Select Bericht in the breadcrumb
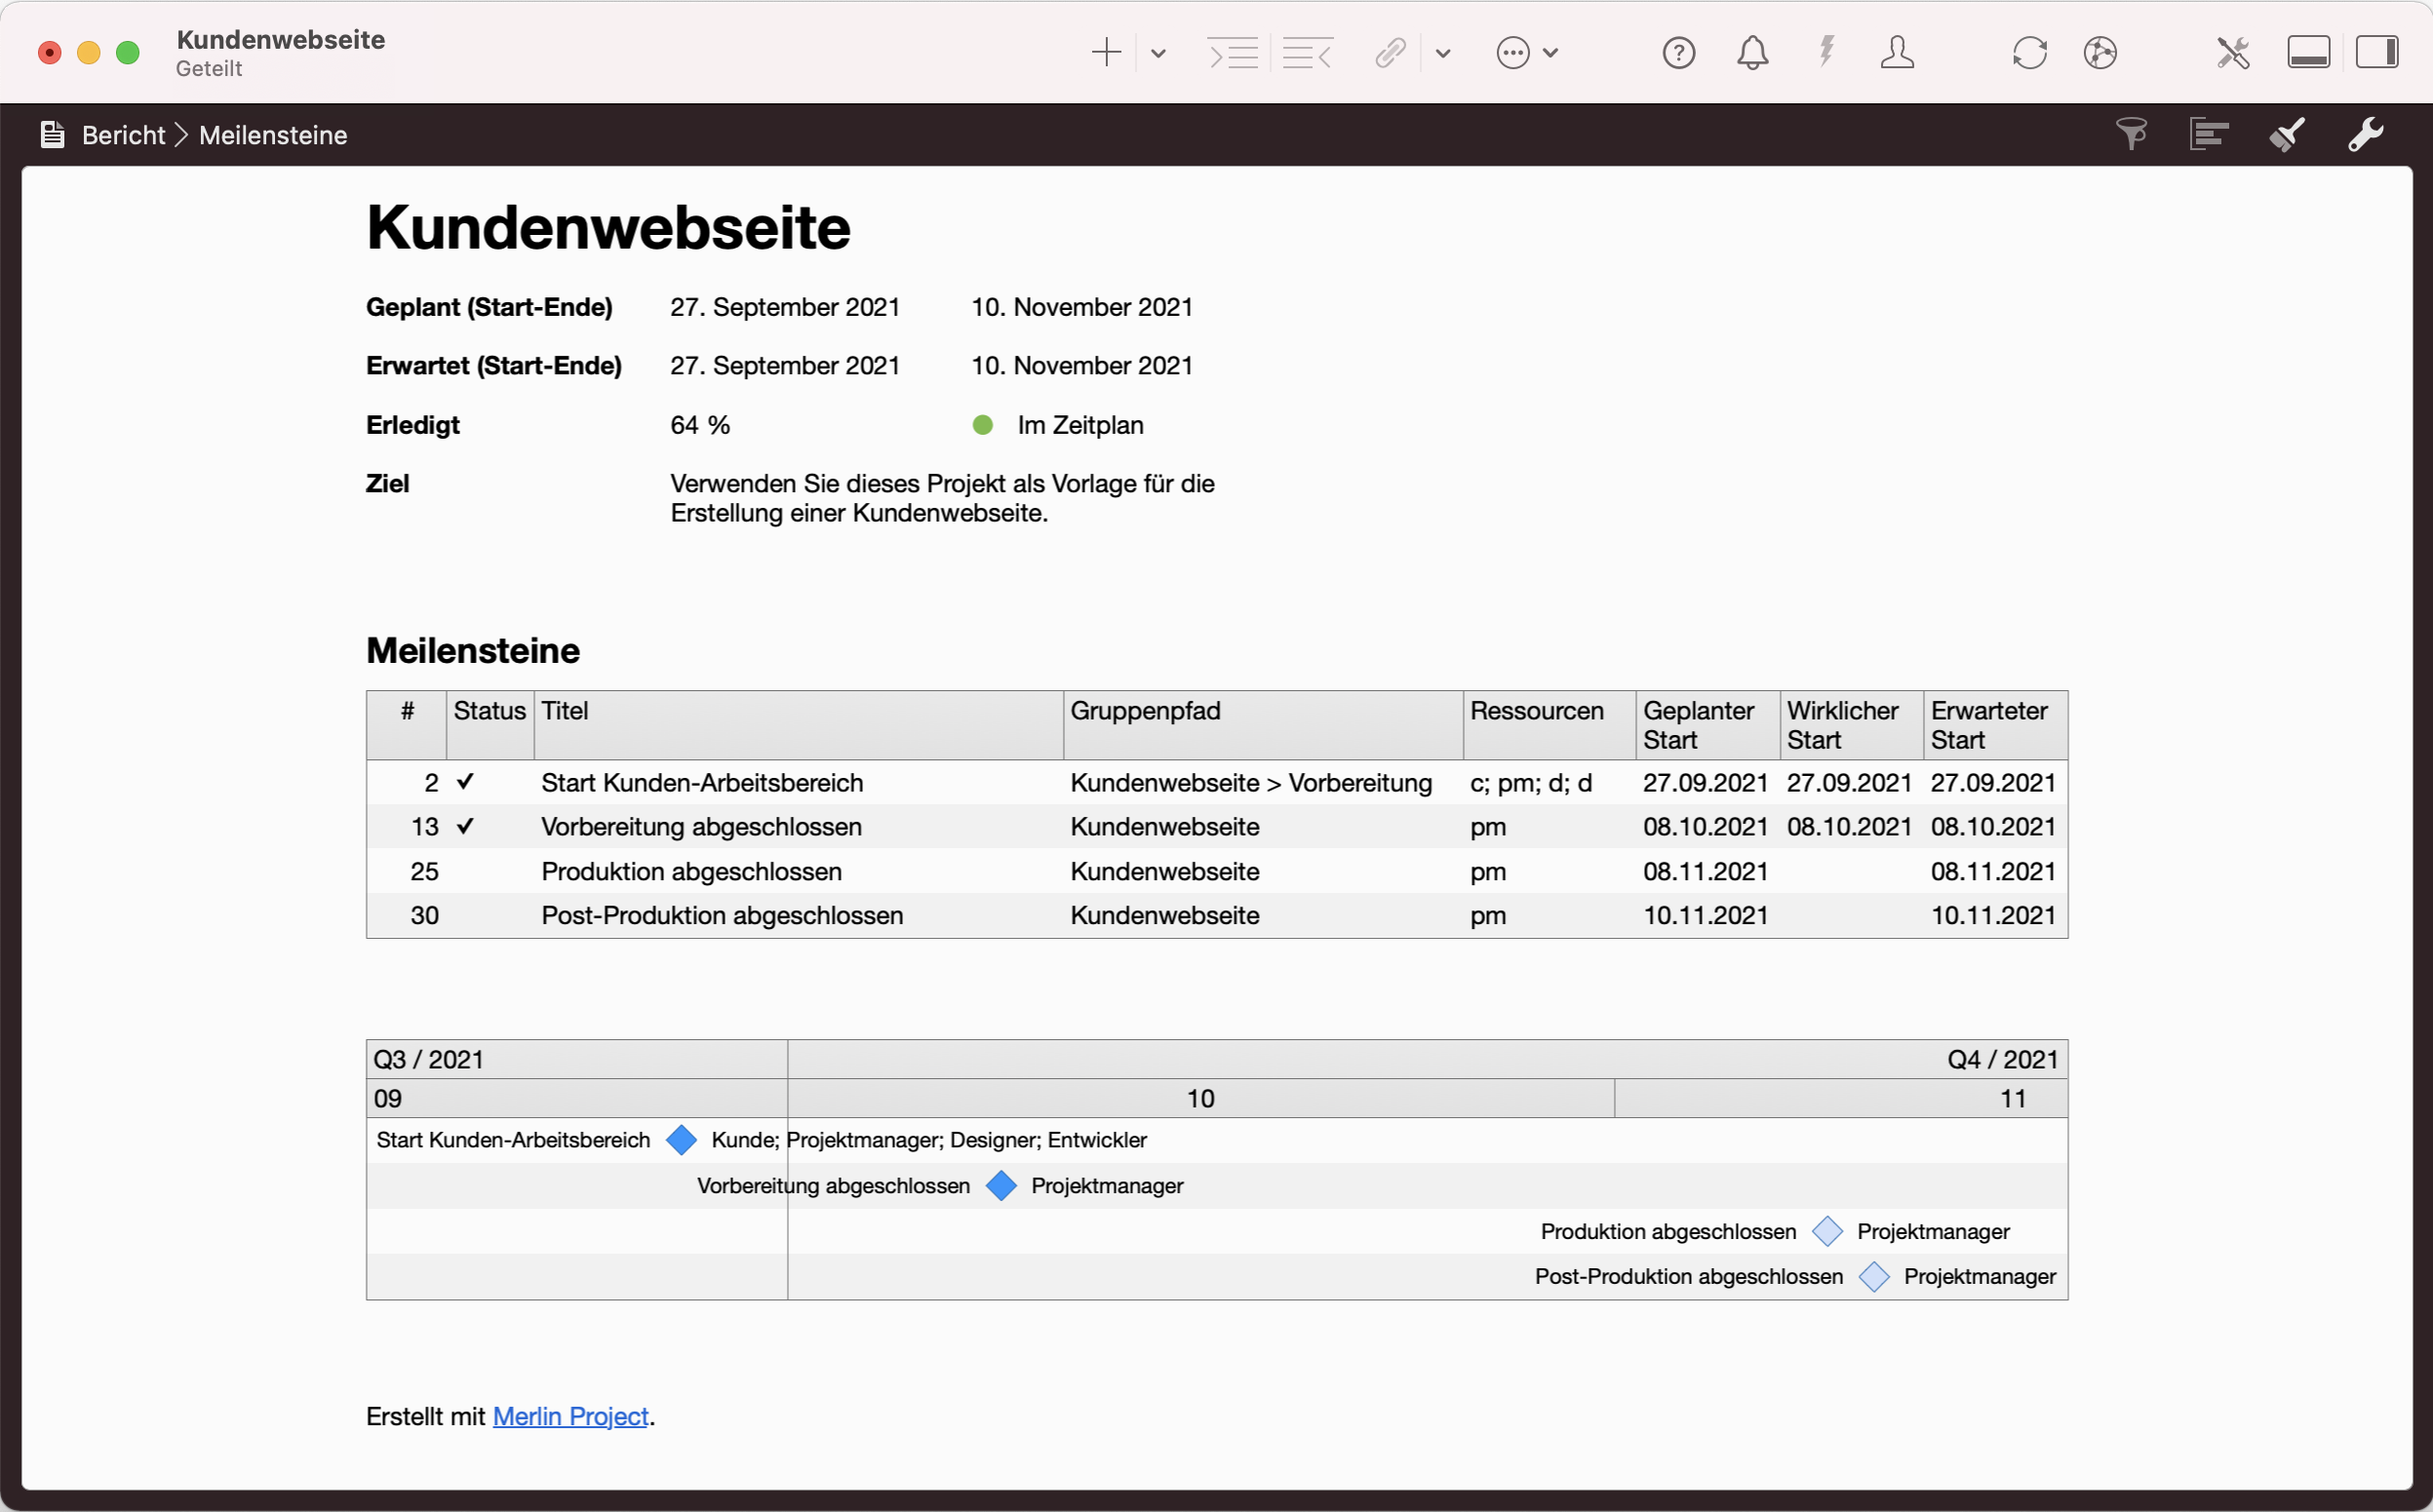The width and height of the screenshot is (2433, 1512). coord(122,134)
